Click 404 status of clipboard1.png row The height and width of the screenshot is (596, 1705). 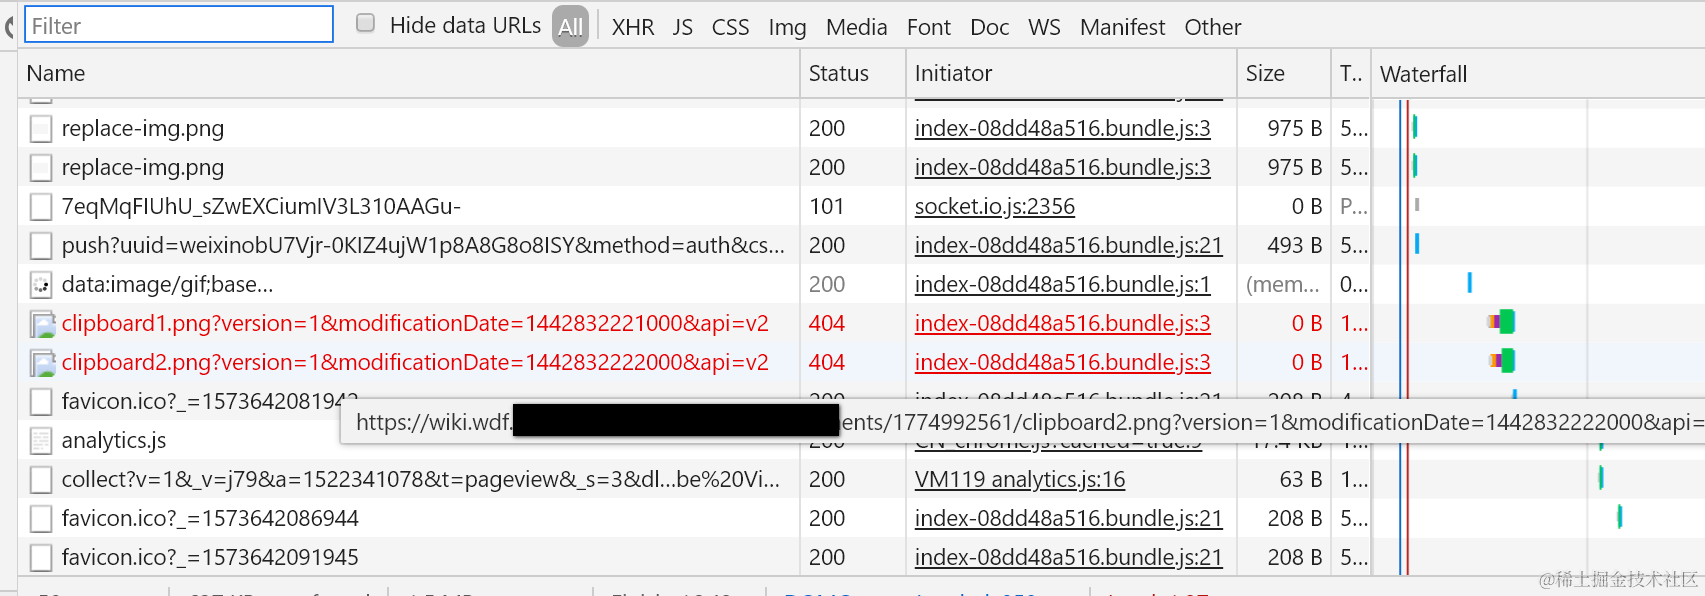tap(827, 323)
